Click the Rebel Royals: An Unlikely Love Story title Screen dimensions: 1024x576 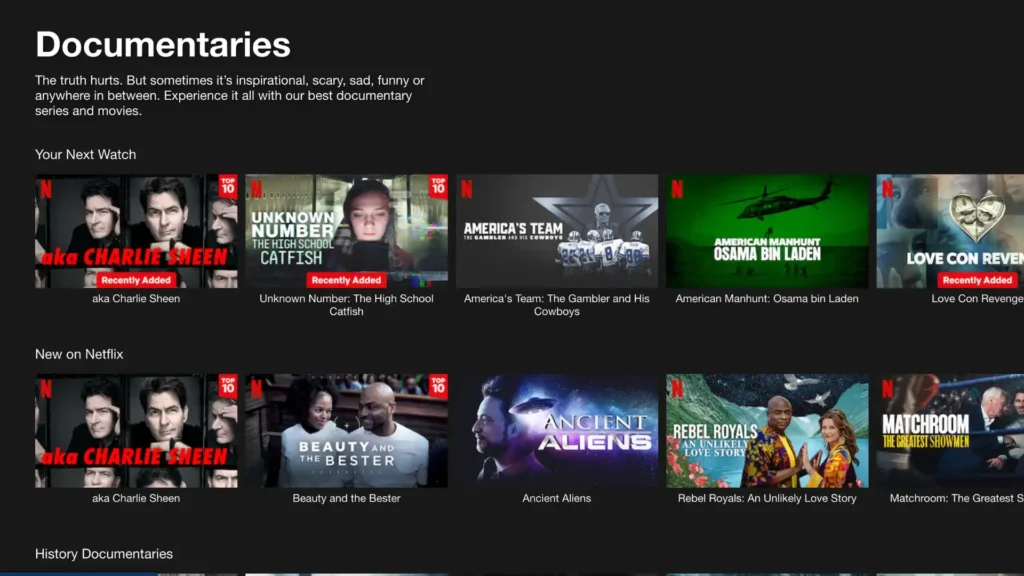coord(767,499)
